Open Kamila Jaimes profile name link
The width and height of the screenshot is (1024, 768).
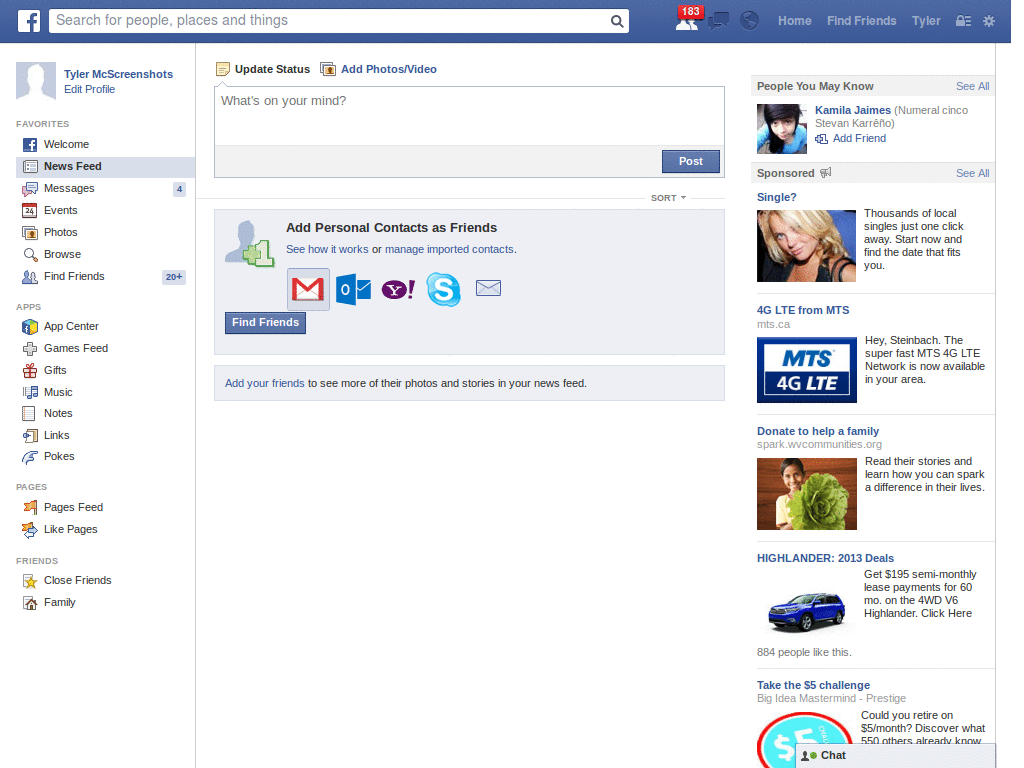point(853,110)
